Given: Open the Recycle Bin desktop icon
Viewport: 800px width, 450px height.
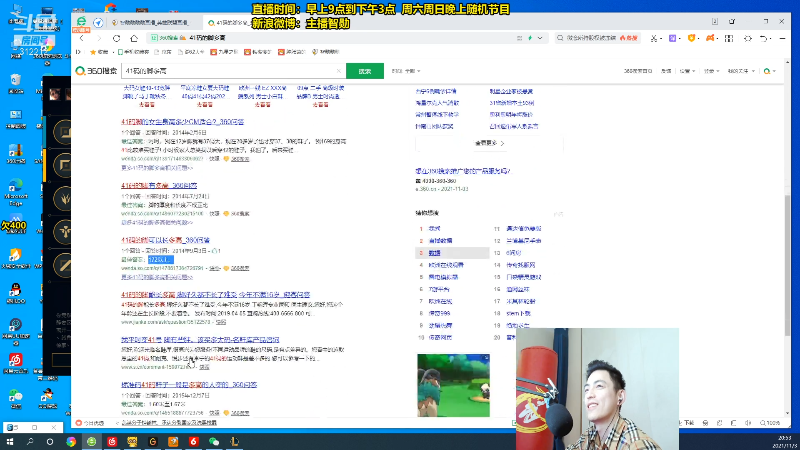Looking at the screenshot, I should 16,84.
